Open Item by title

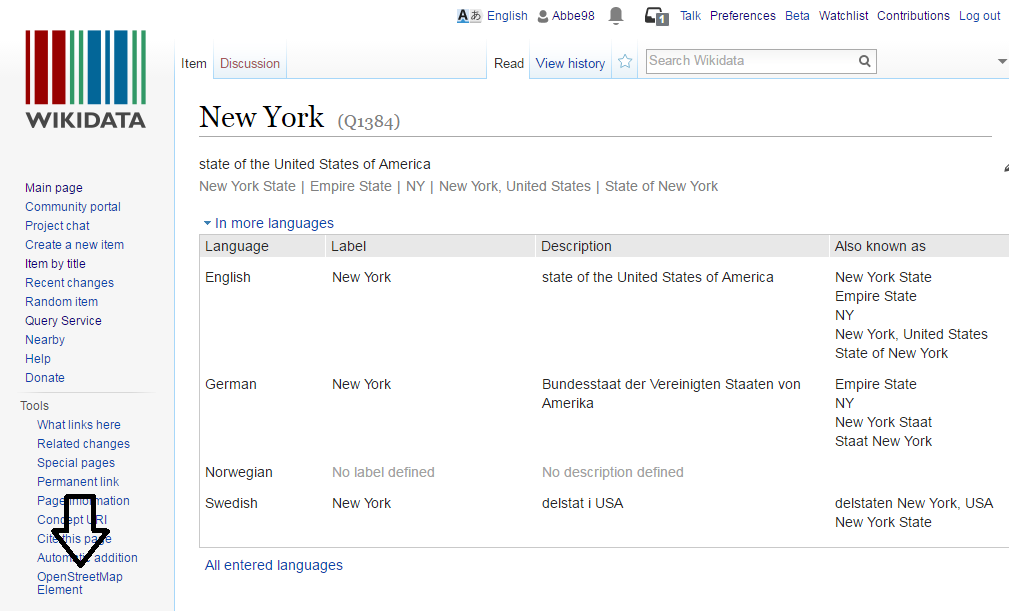pyautogui.click(x=55, y=264)
